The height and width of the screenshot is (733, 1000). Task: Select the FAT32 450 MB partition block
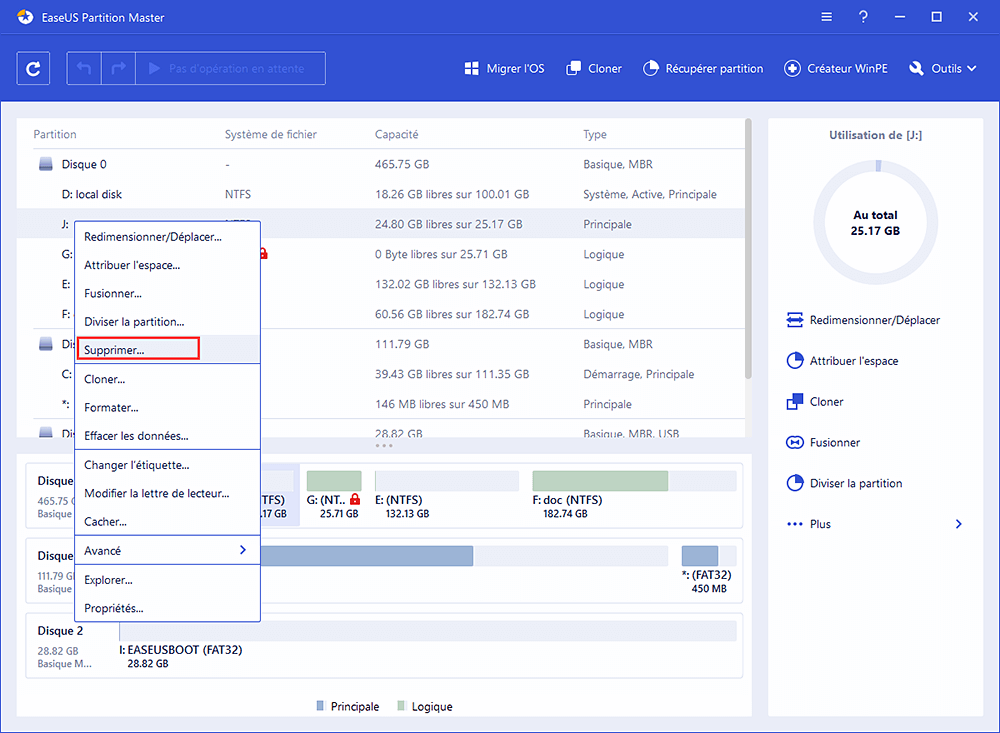(x=709, y=570)
